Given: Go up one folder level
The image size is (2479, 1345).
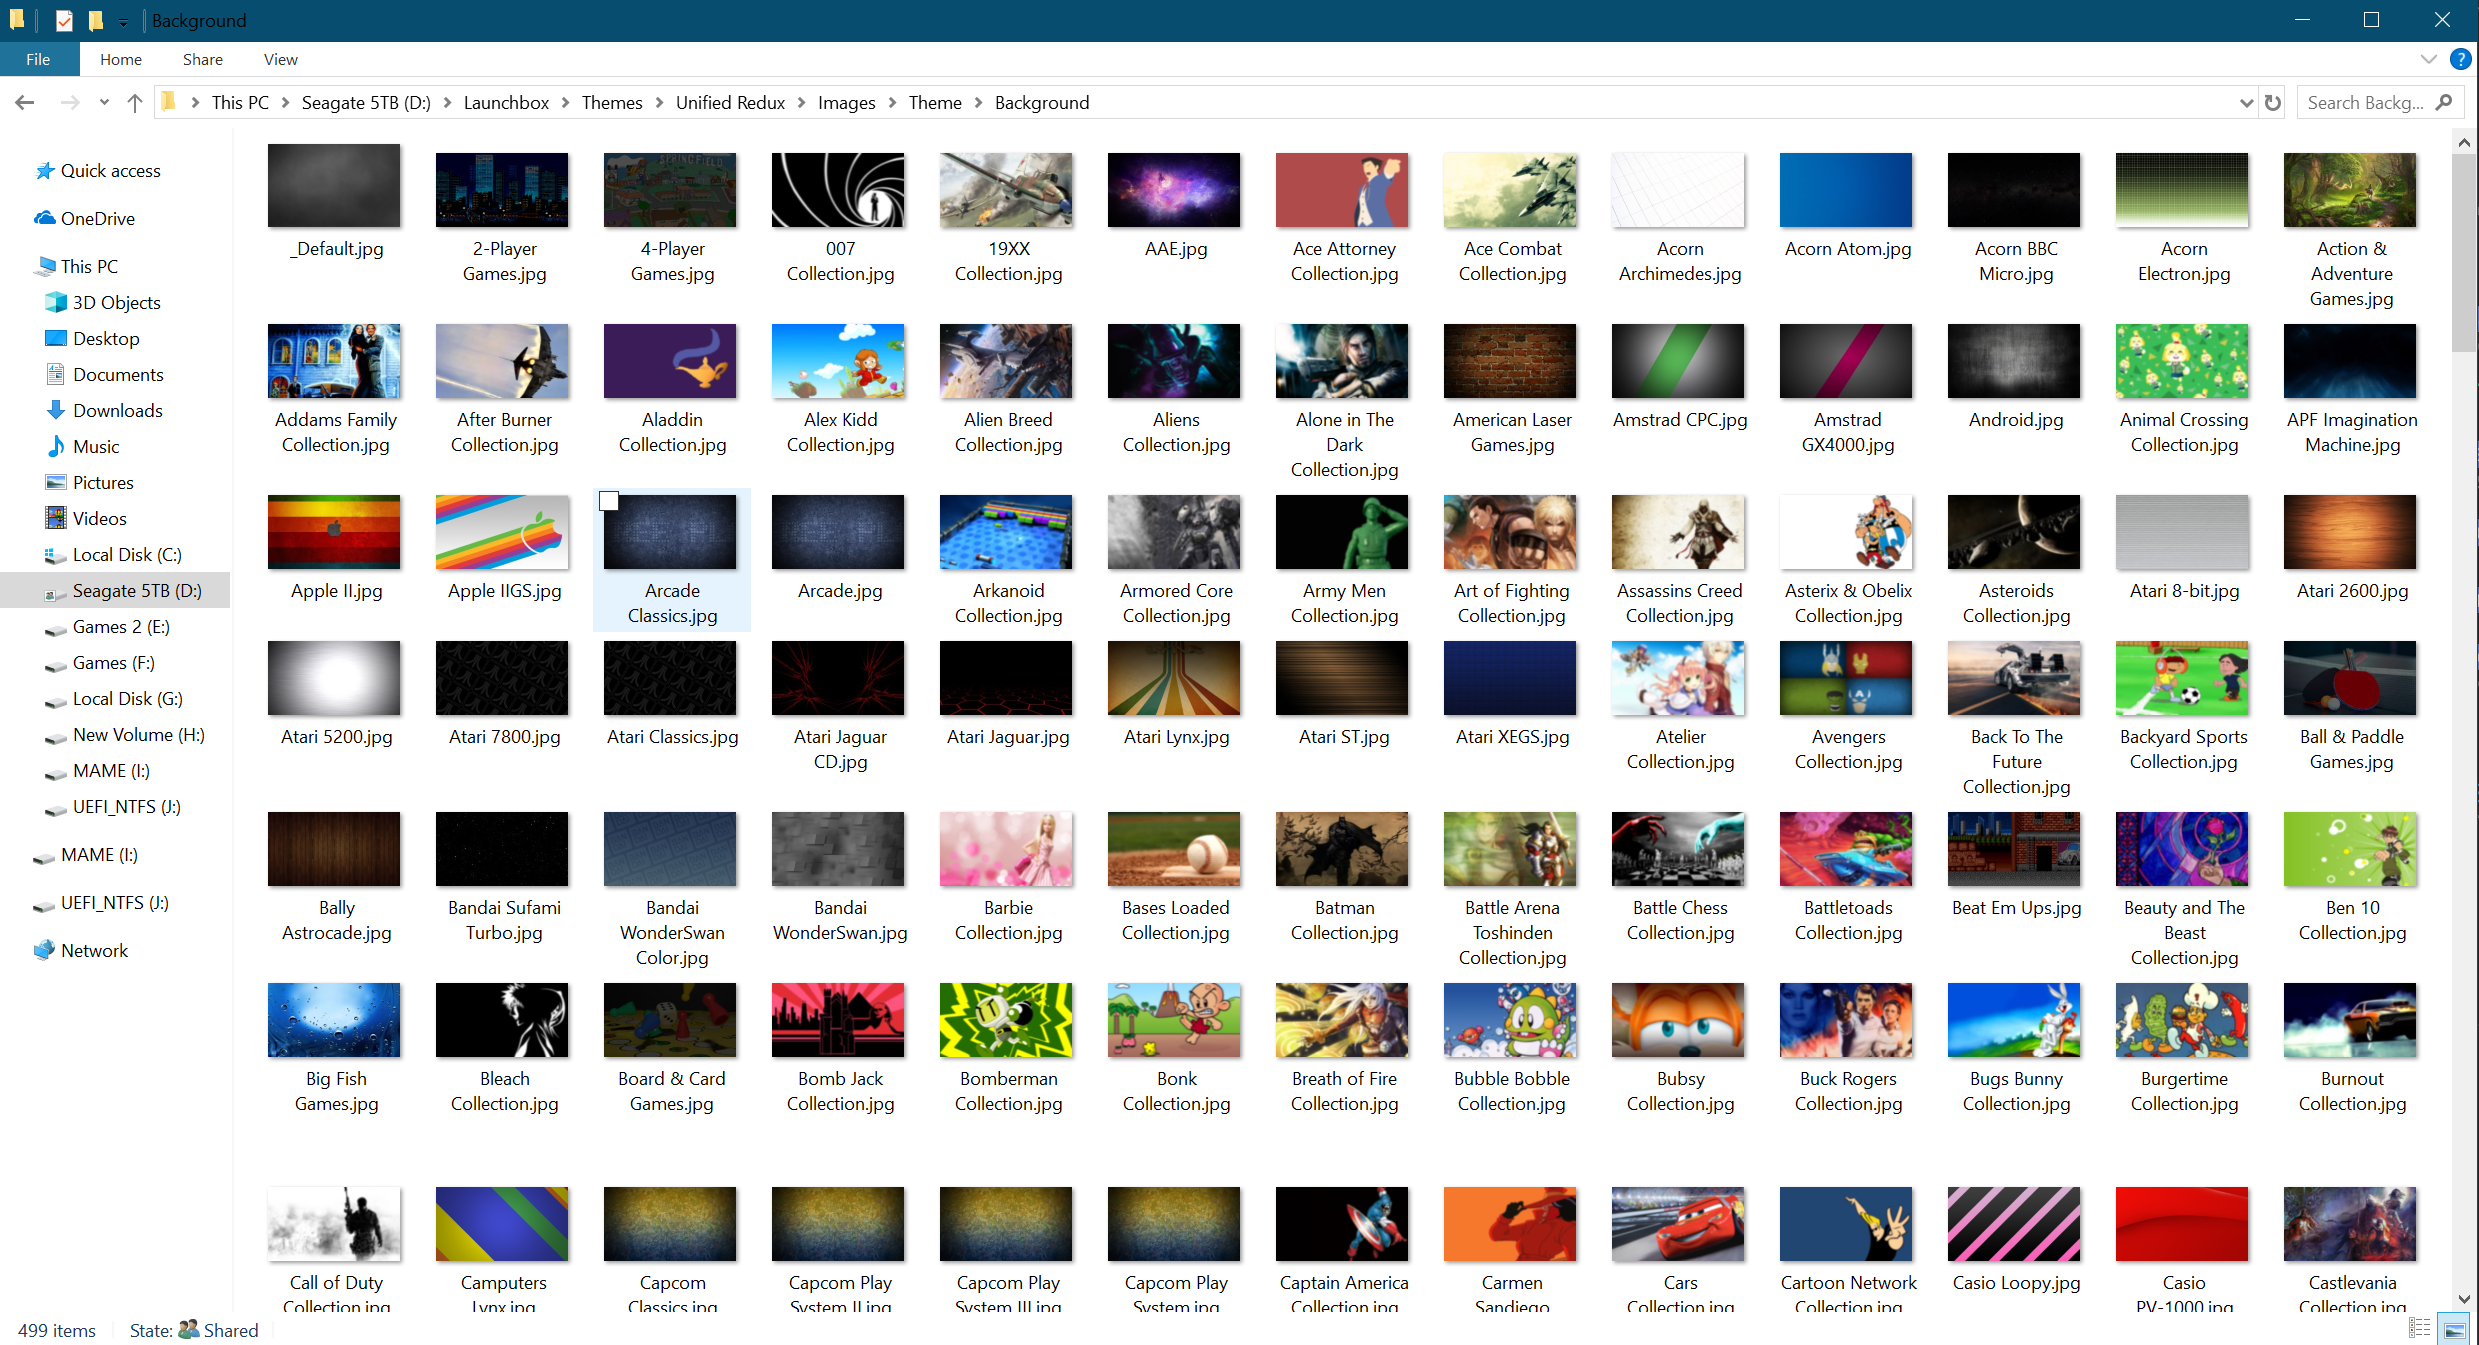Looking at the screenshot, I should 135,102.
